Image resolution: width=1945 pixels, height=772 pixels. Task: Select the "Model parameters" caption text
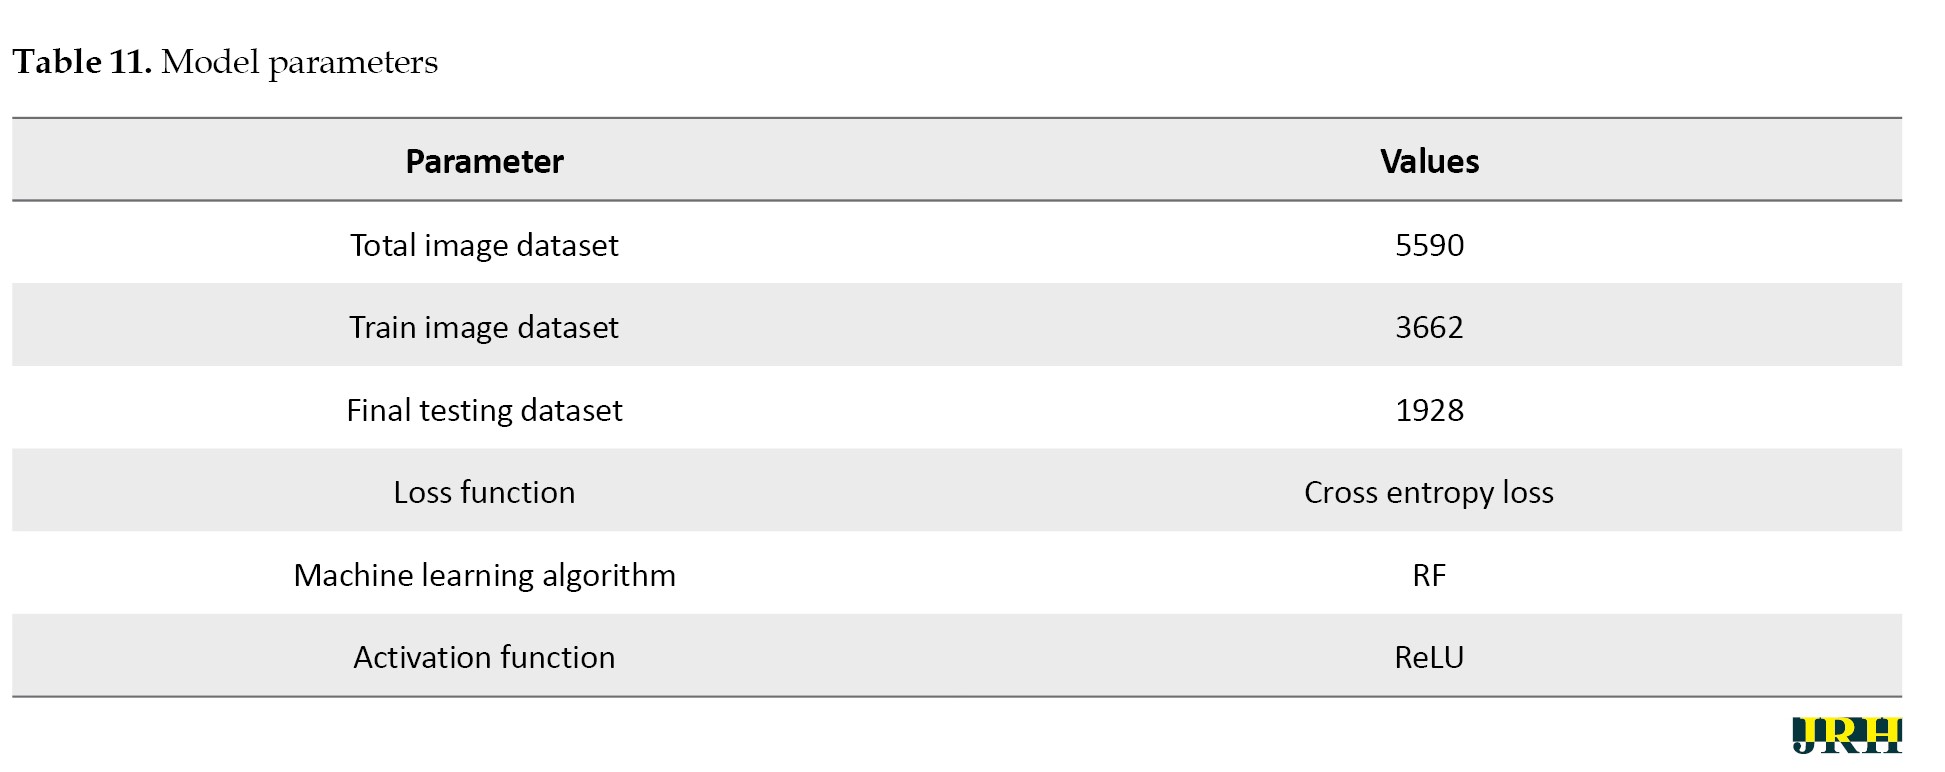coord(299,62)
